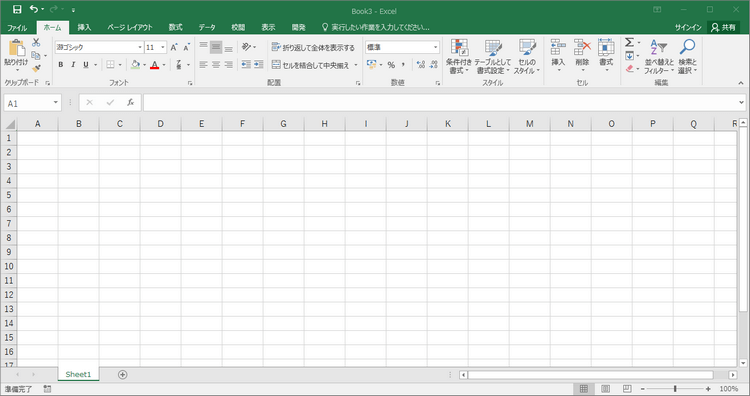Switch to Normal view in status bar
This screenshot has height=396, width=750.
click(x=584, y=389)
